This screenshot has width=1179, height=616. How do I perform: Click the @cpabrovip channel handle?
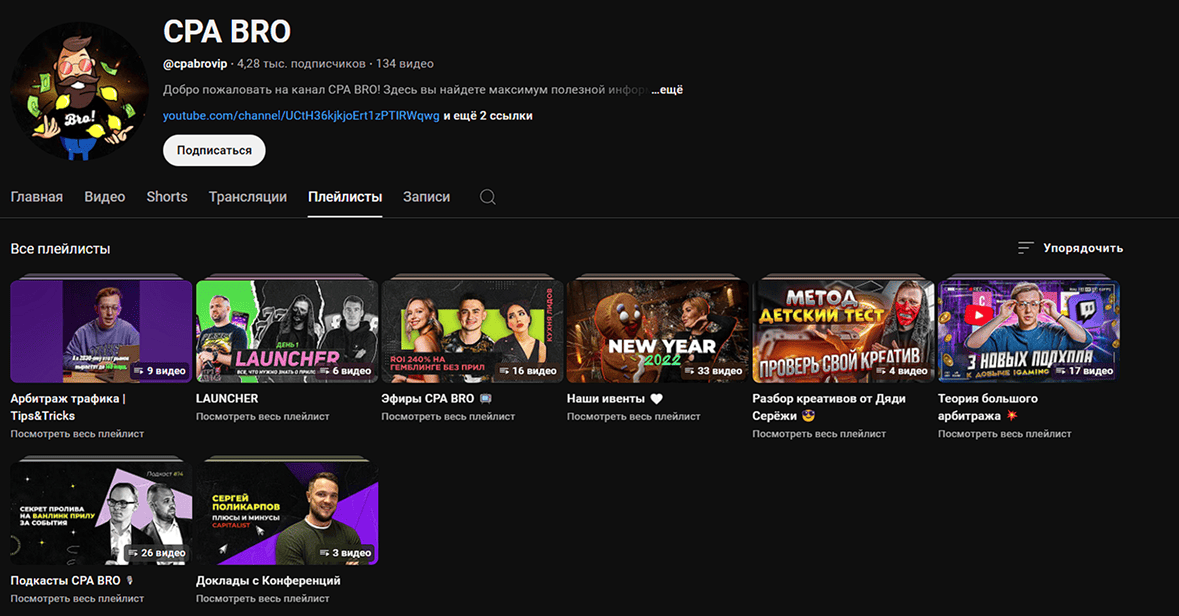(x=195, y=64)
